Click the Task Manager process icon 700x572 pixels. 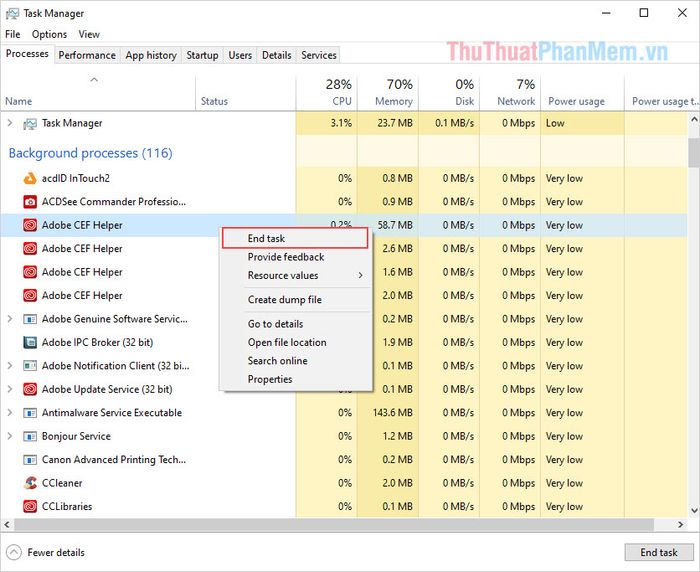click(30, 124)
